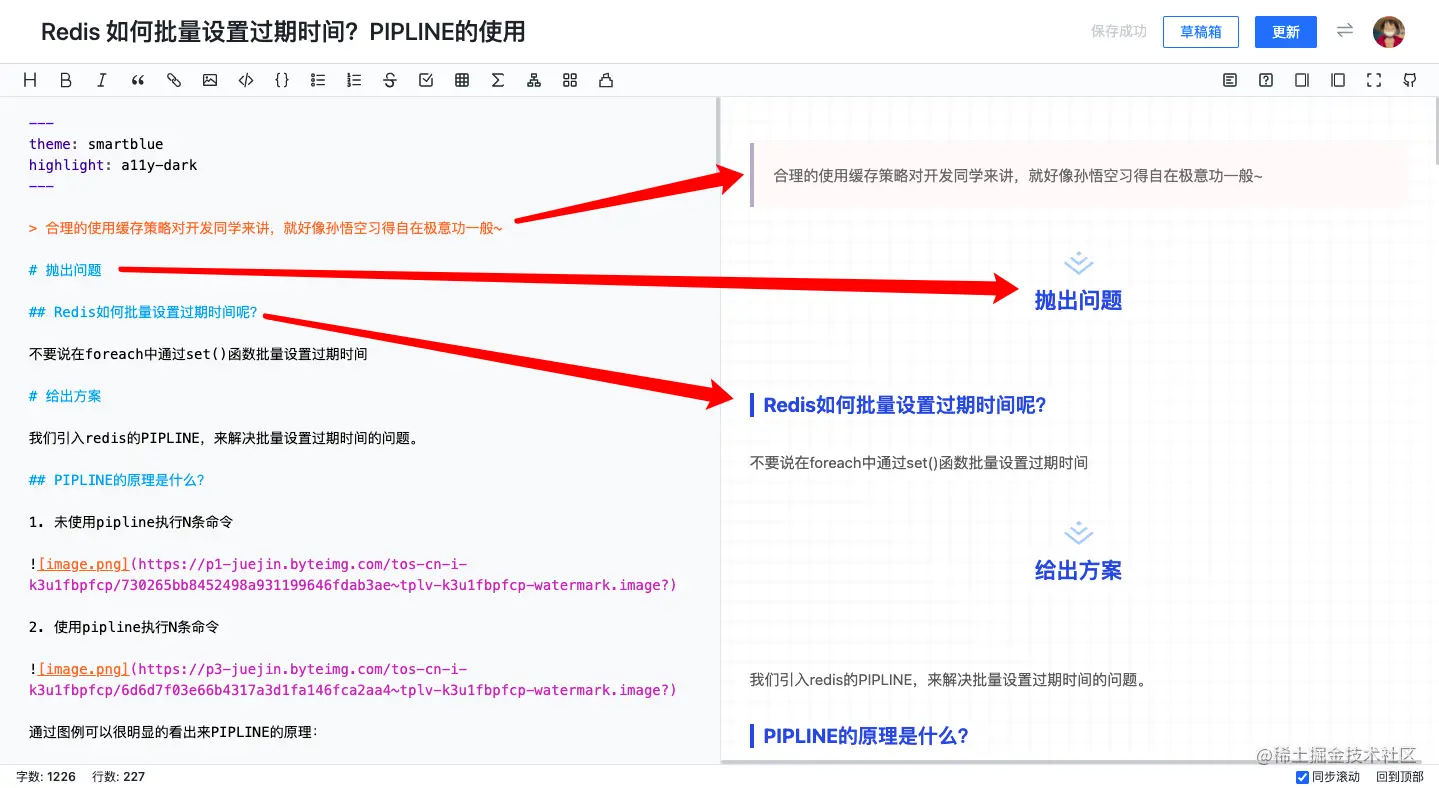This screenshot has width=1439, height=788.
Task: Insert inline code
Action: pos(246,81)
